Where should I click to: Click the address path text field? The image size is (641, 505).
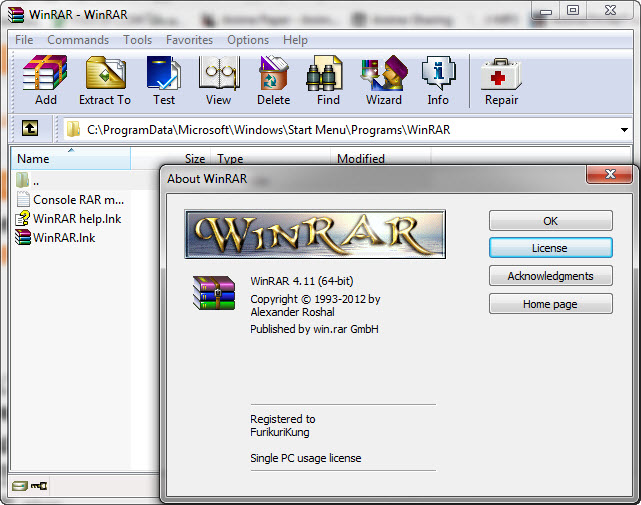pos(347,130)
